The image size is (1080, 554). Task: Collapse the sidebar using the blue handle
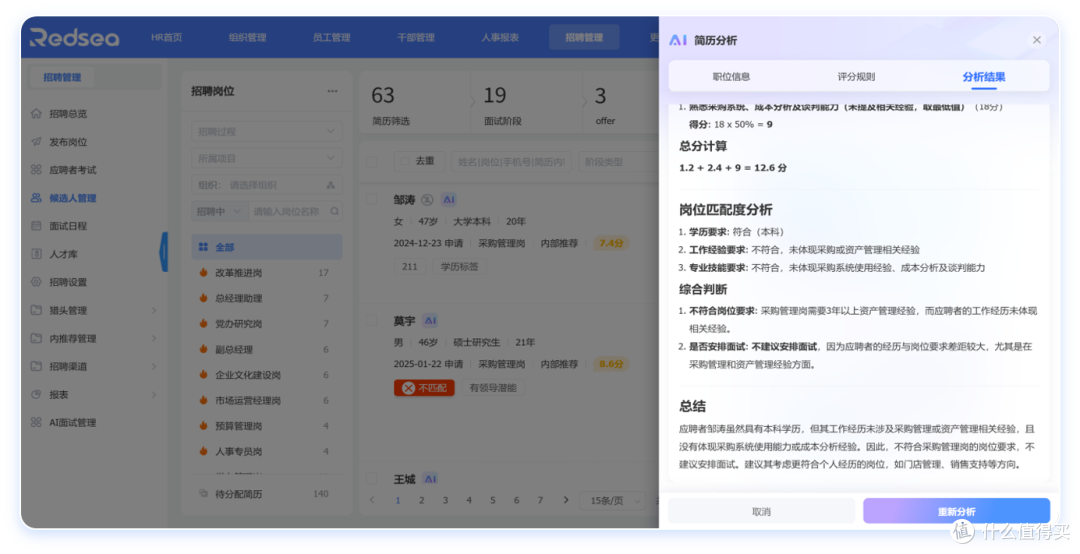click(164, 252)
